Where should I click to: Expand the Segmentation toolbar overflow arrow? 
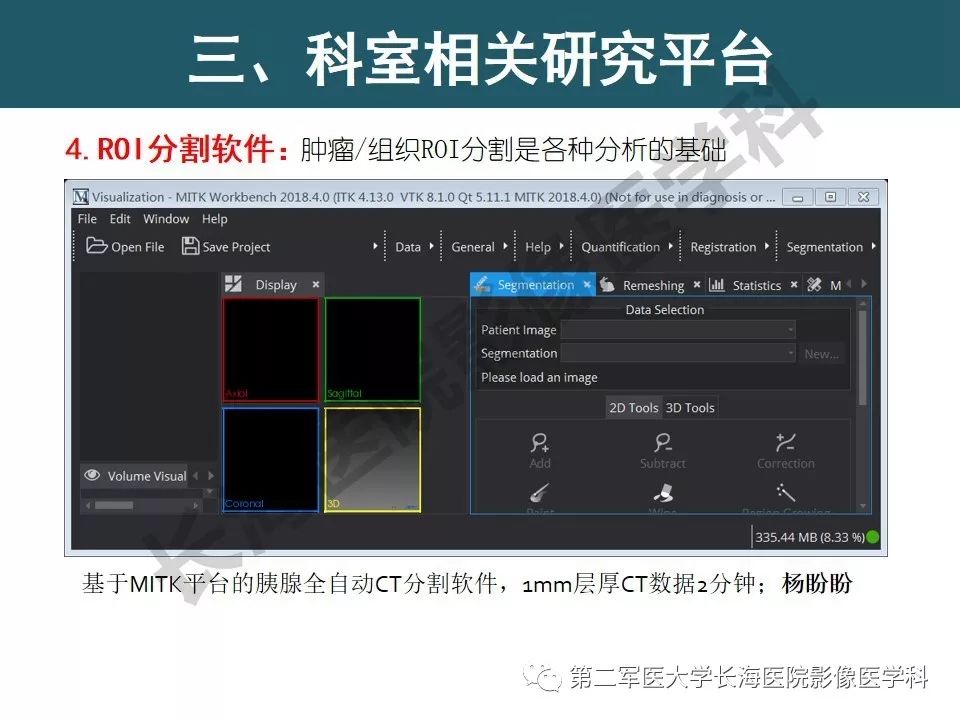(x=873, y=246)
